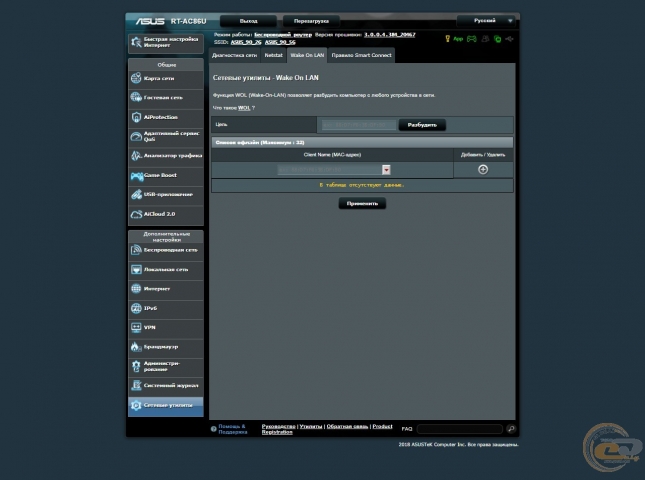Click the Перезагрузка reboot button

coord(311,21)
